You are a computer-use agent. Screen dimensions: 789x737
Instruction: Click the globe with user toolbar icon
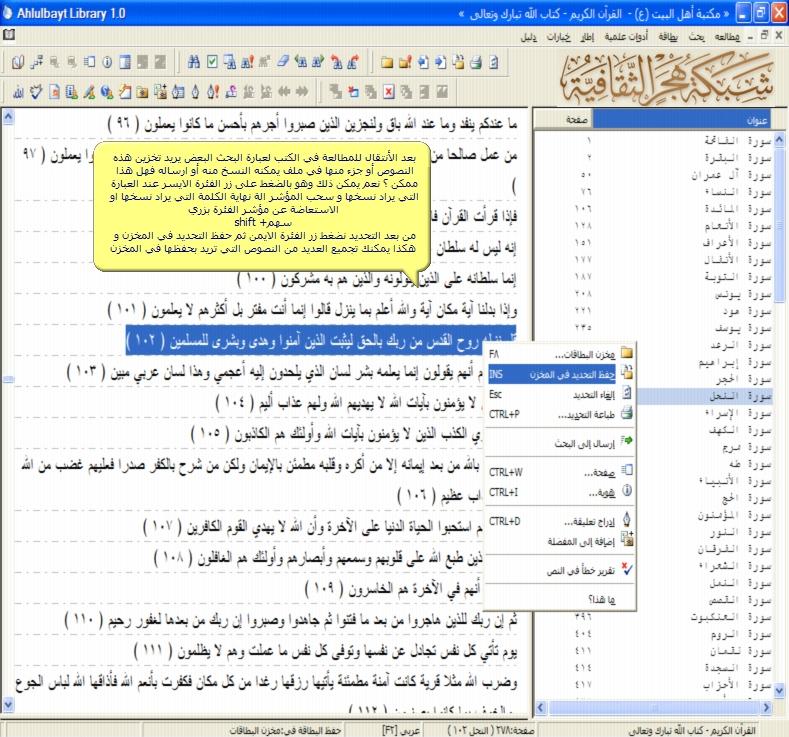[x=107, y=92]
